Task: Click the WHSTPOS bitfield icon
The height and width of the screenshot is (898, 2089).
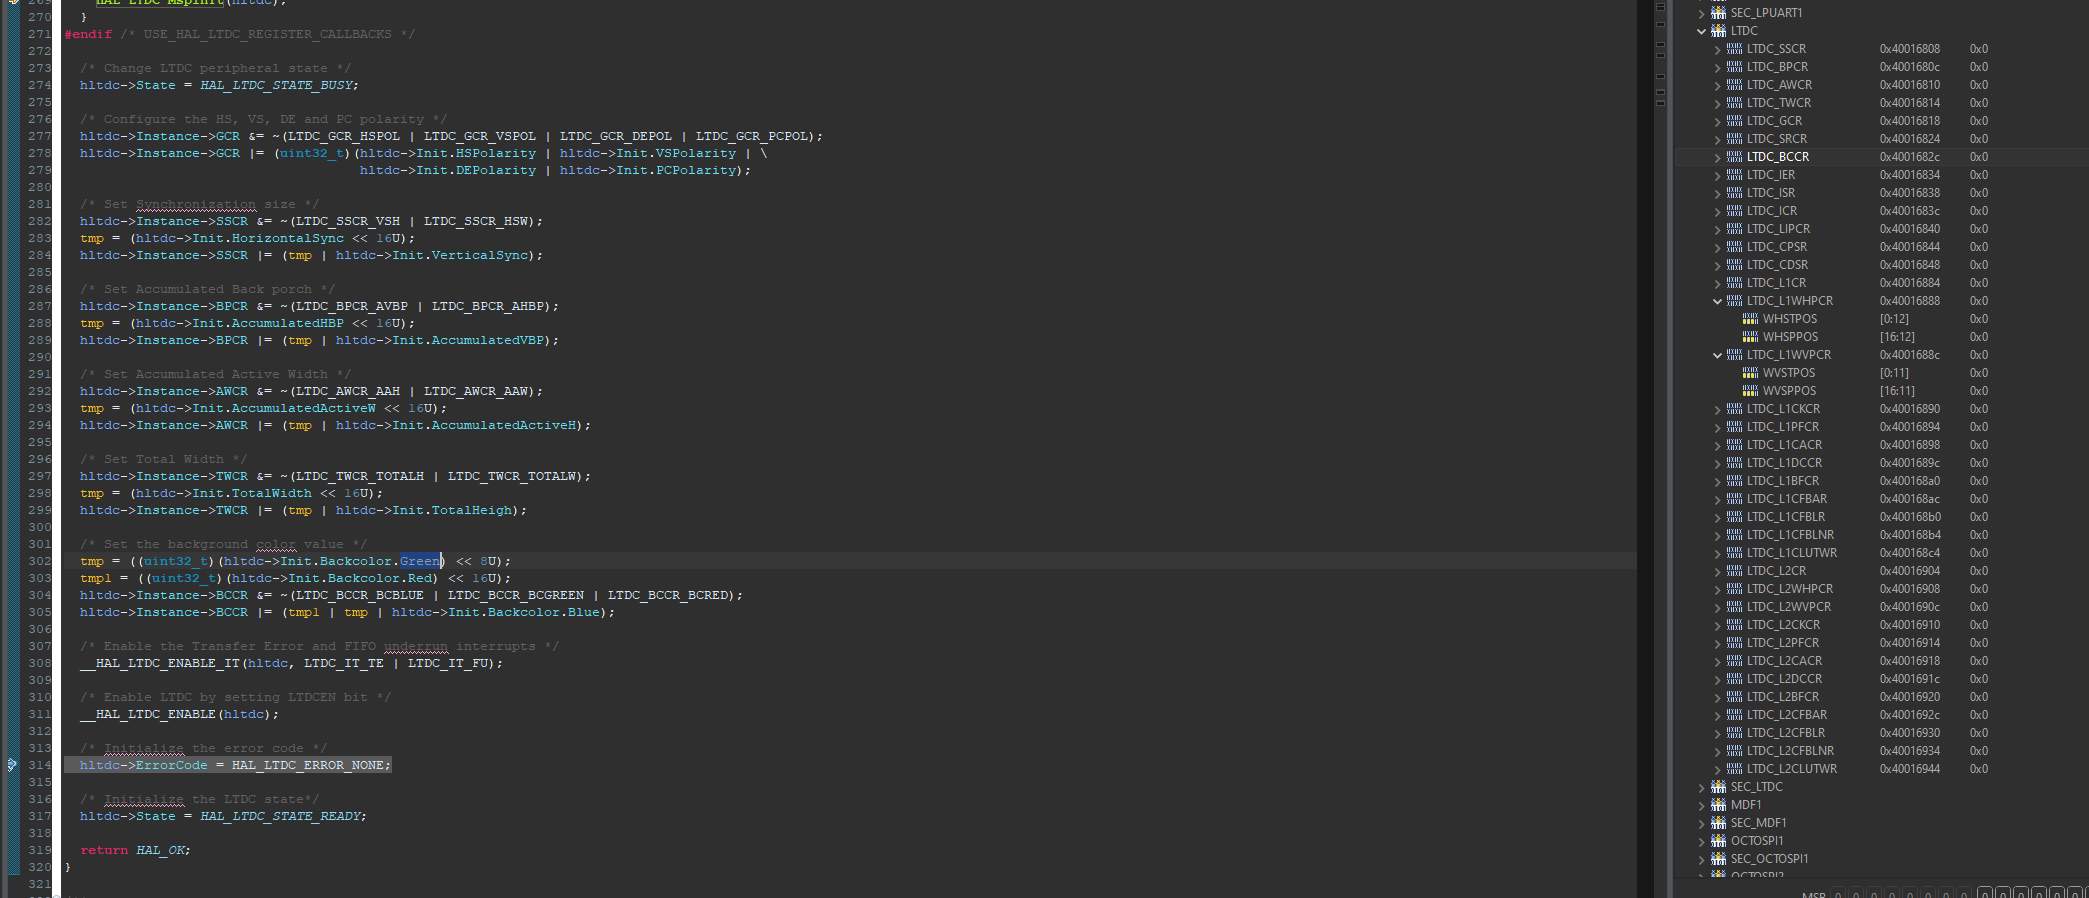Action: pos(1750,319)
